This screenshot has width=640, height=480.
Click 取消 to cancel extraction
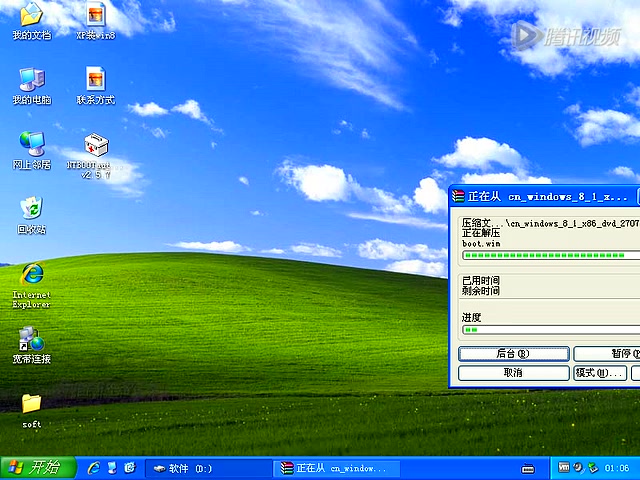[x=513, y=373]
